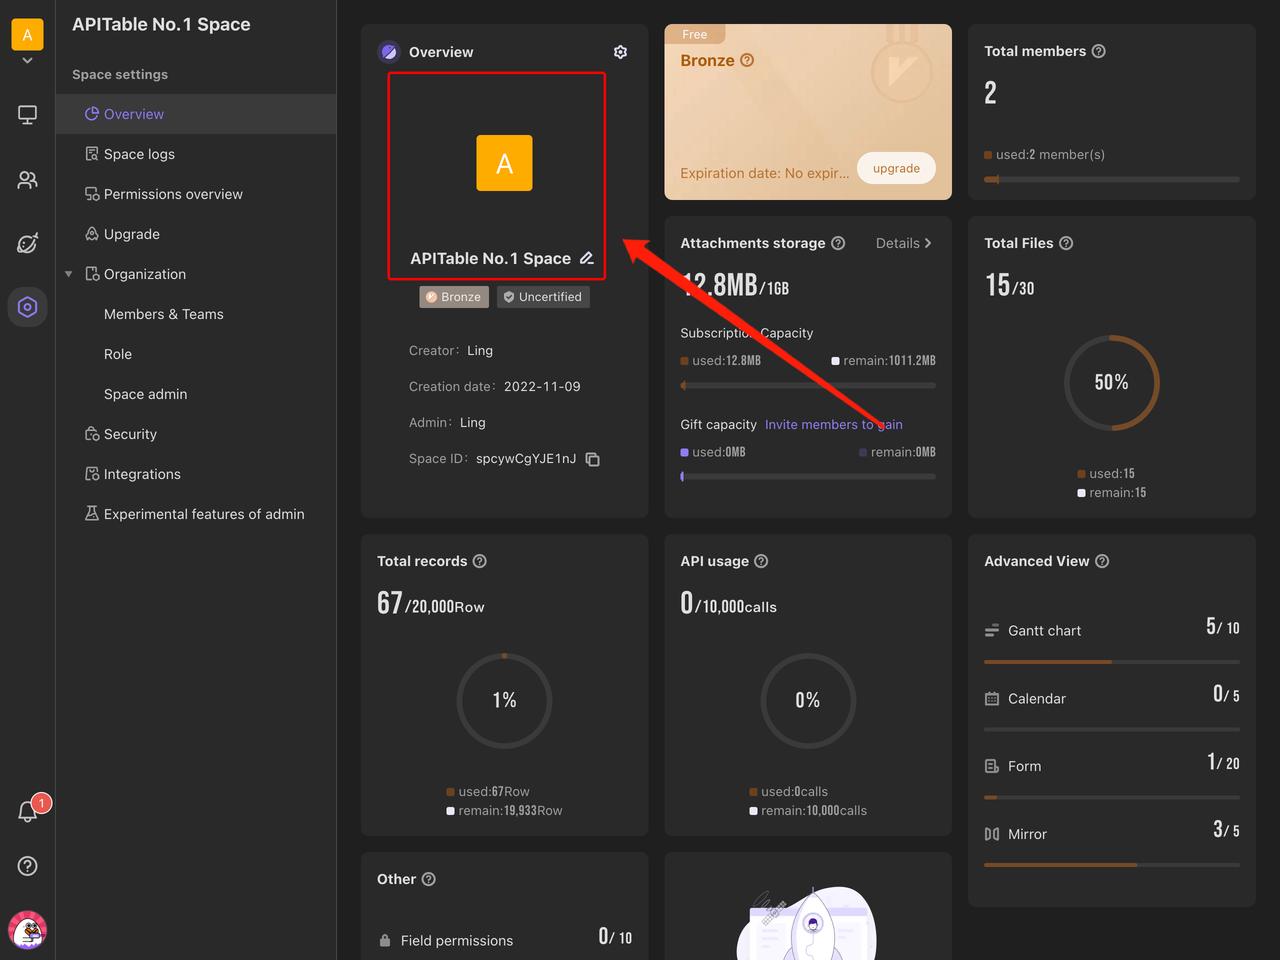Viewport: 1280px width, 960px height.
Task: Click the Field permissions lock icon
Action: (385, 940)
